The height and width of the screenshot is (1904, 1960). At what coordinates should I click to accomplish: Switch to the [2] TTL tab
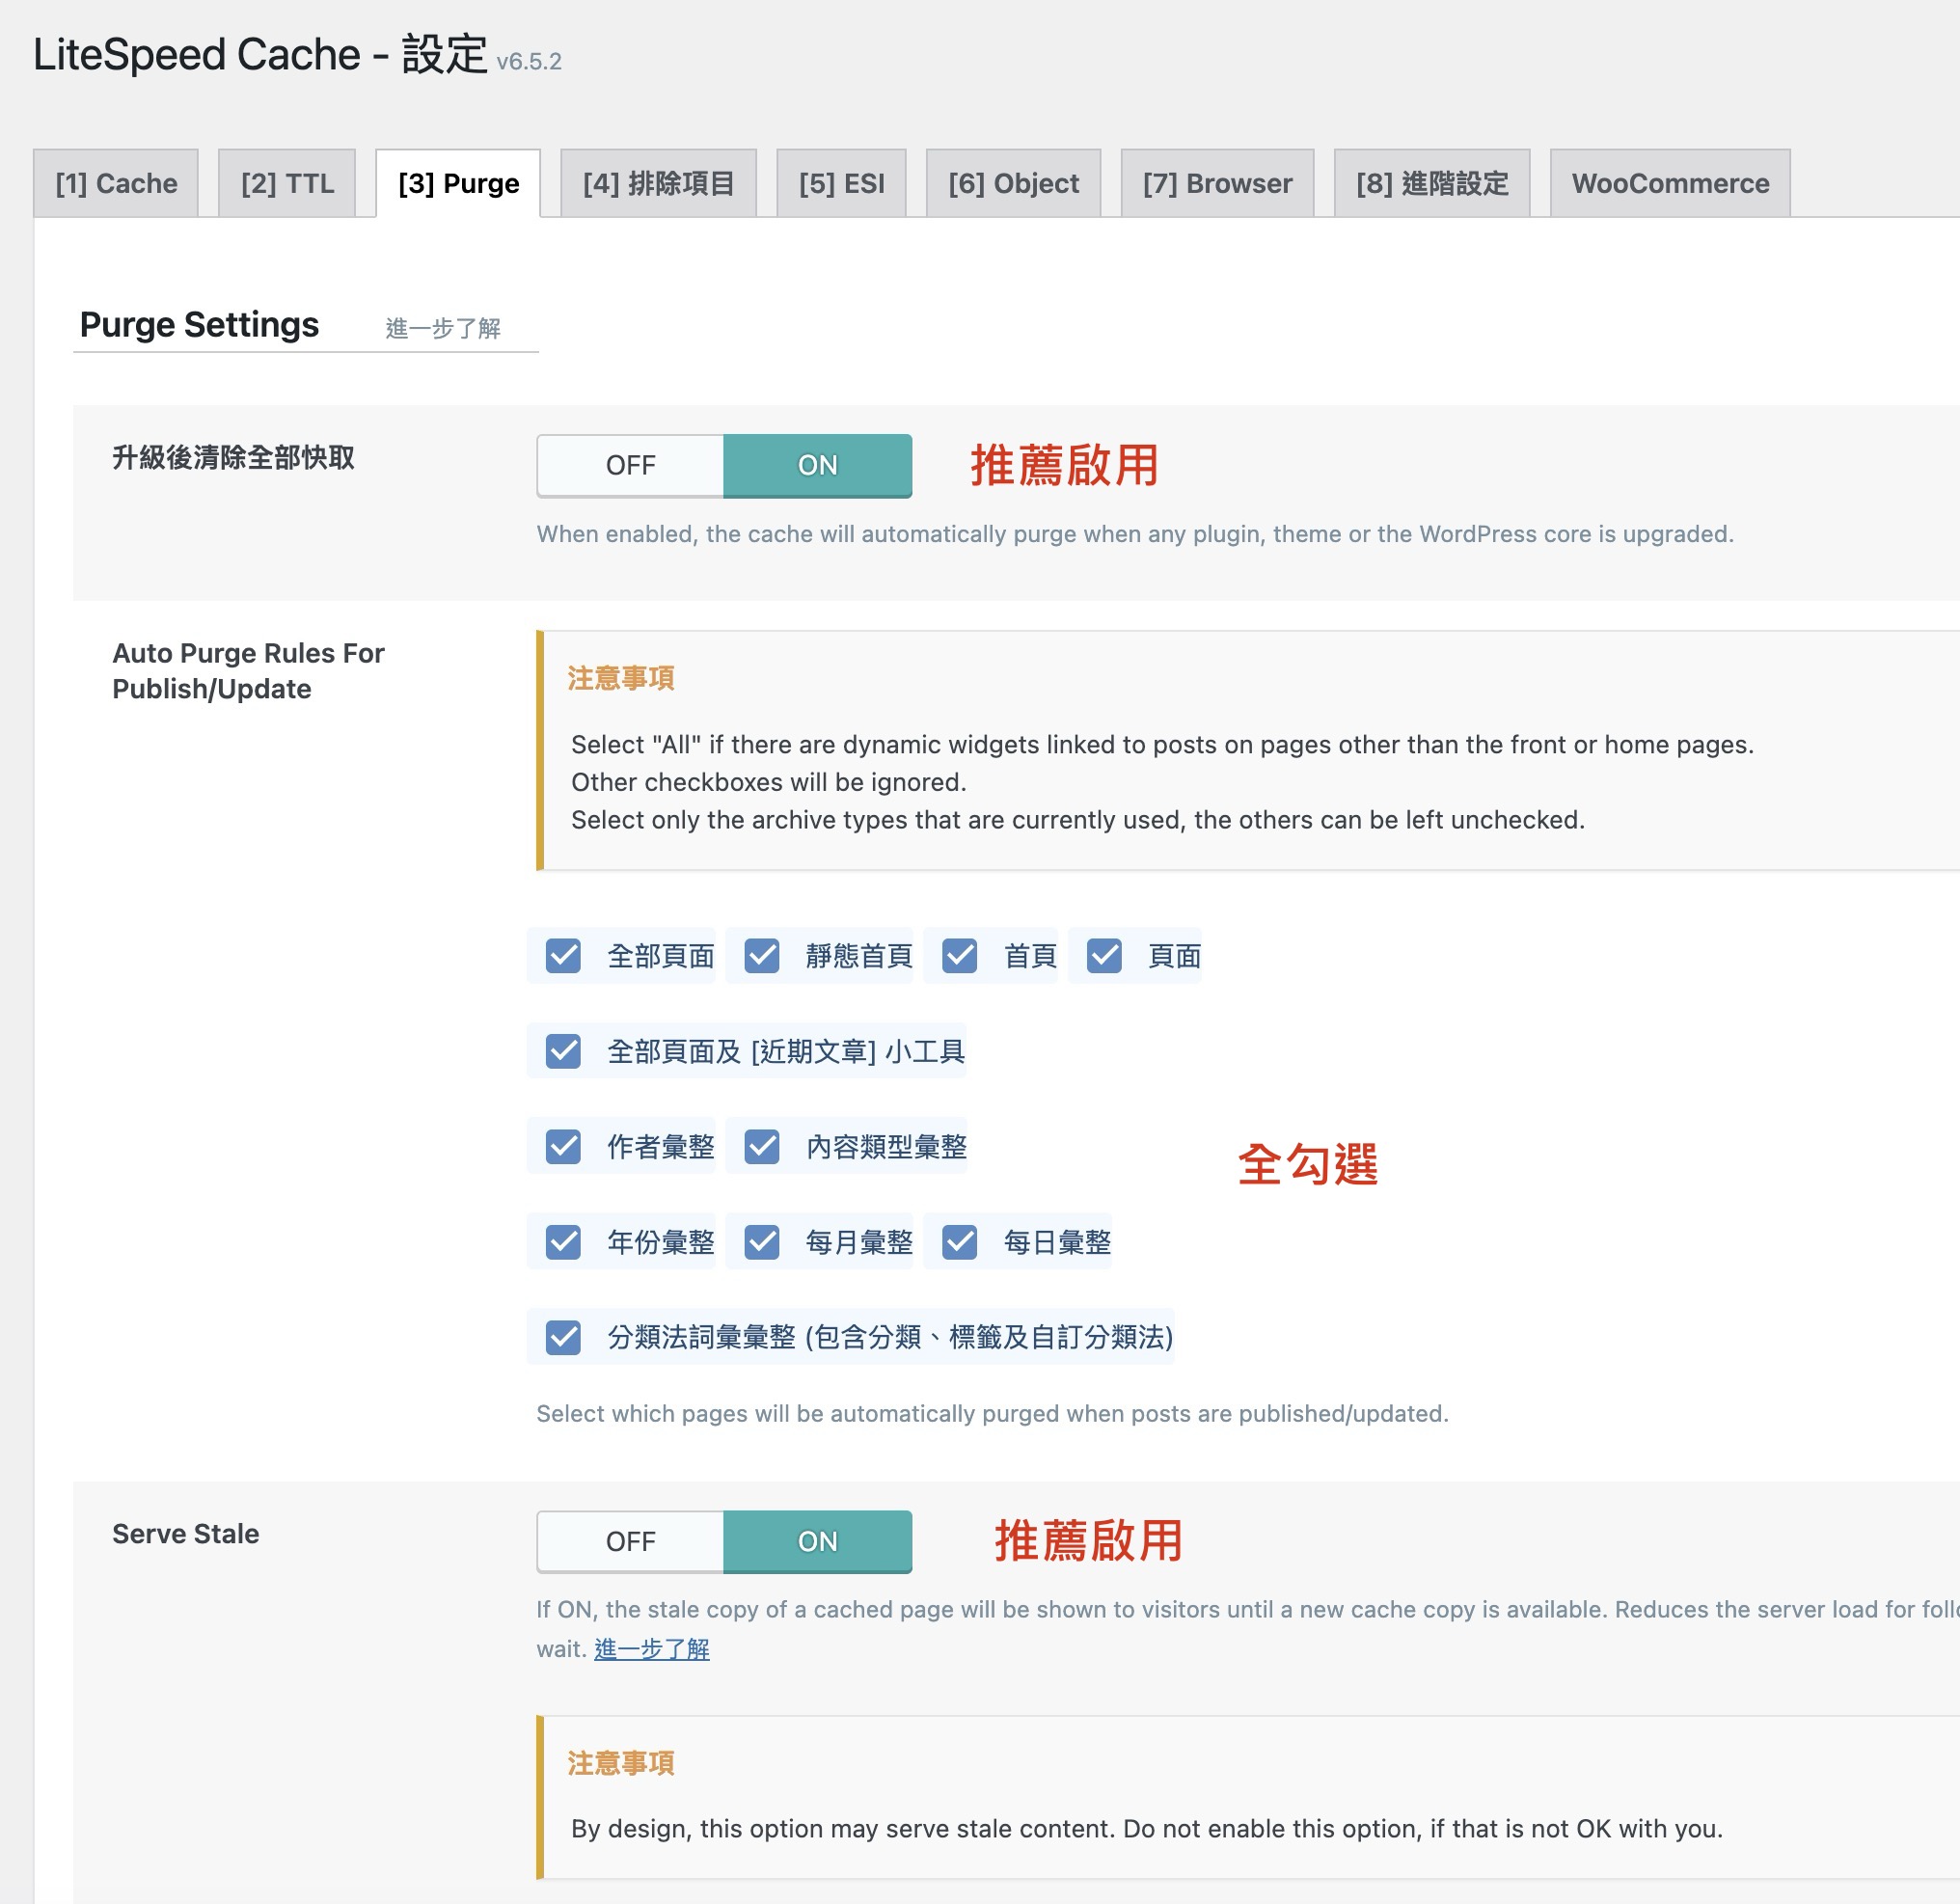287,183
